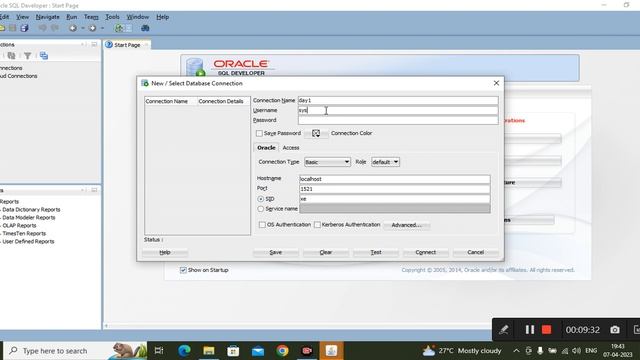Image resolution: width=640 pixels, height=360 pixels.
Task: Open Microsoft Edge from the taskbar
Action: (184, 351)
